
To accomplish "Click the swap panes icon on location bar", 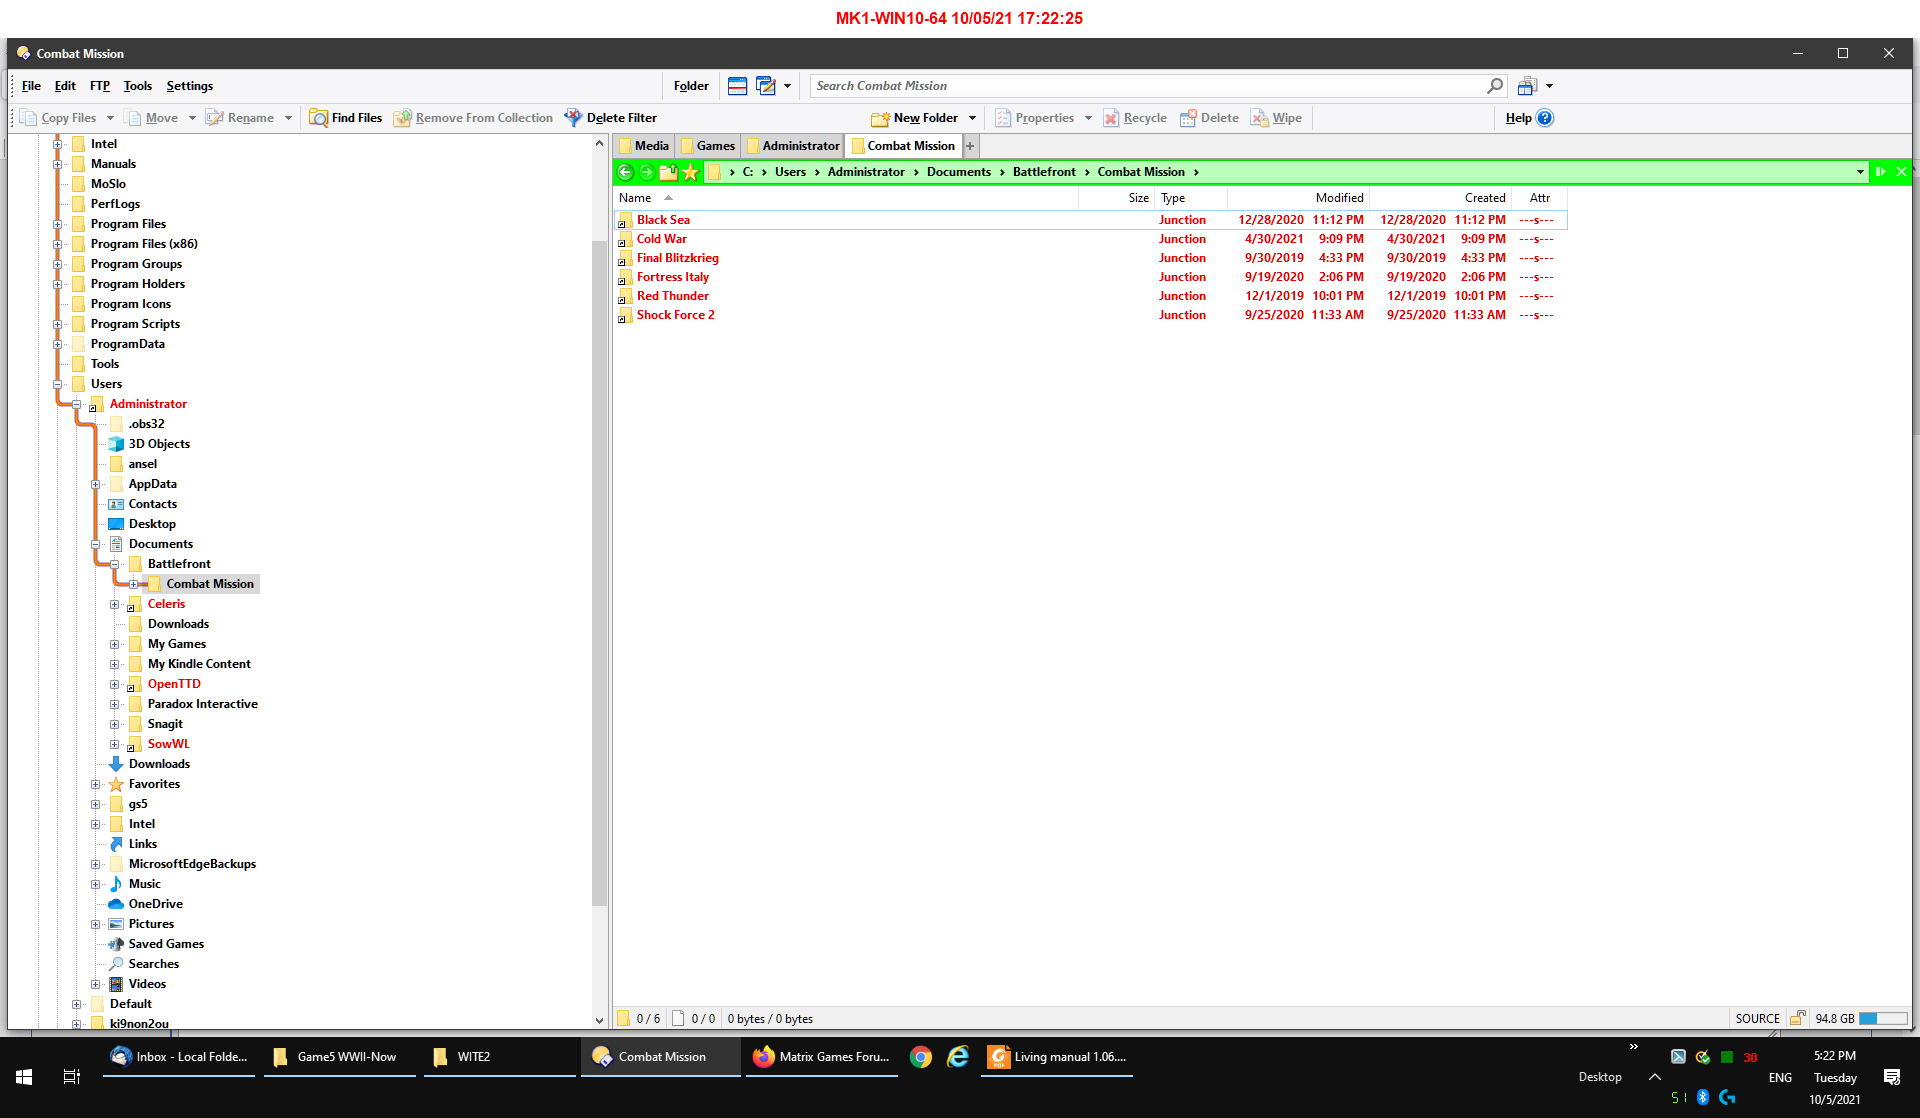I will click(1880, 172).
